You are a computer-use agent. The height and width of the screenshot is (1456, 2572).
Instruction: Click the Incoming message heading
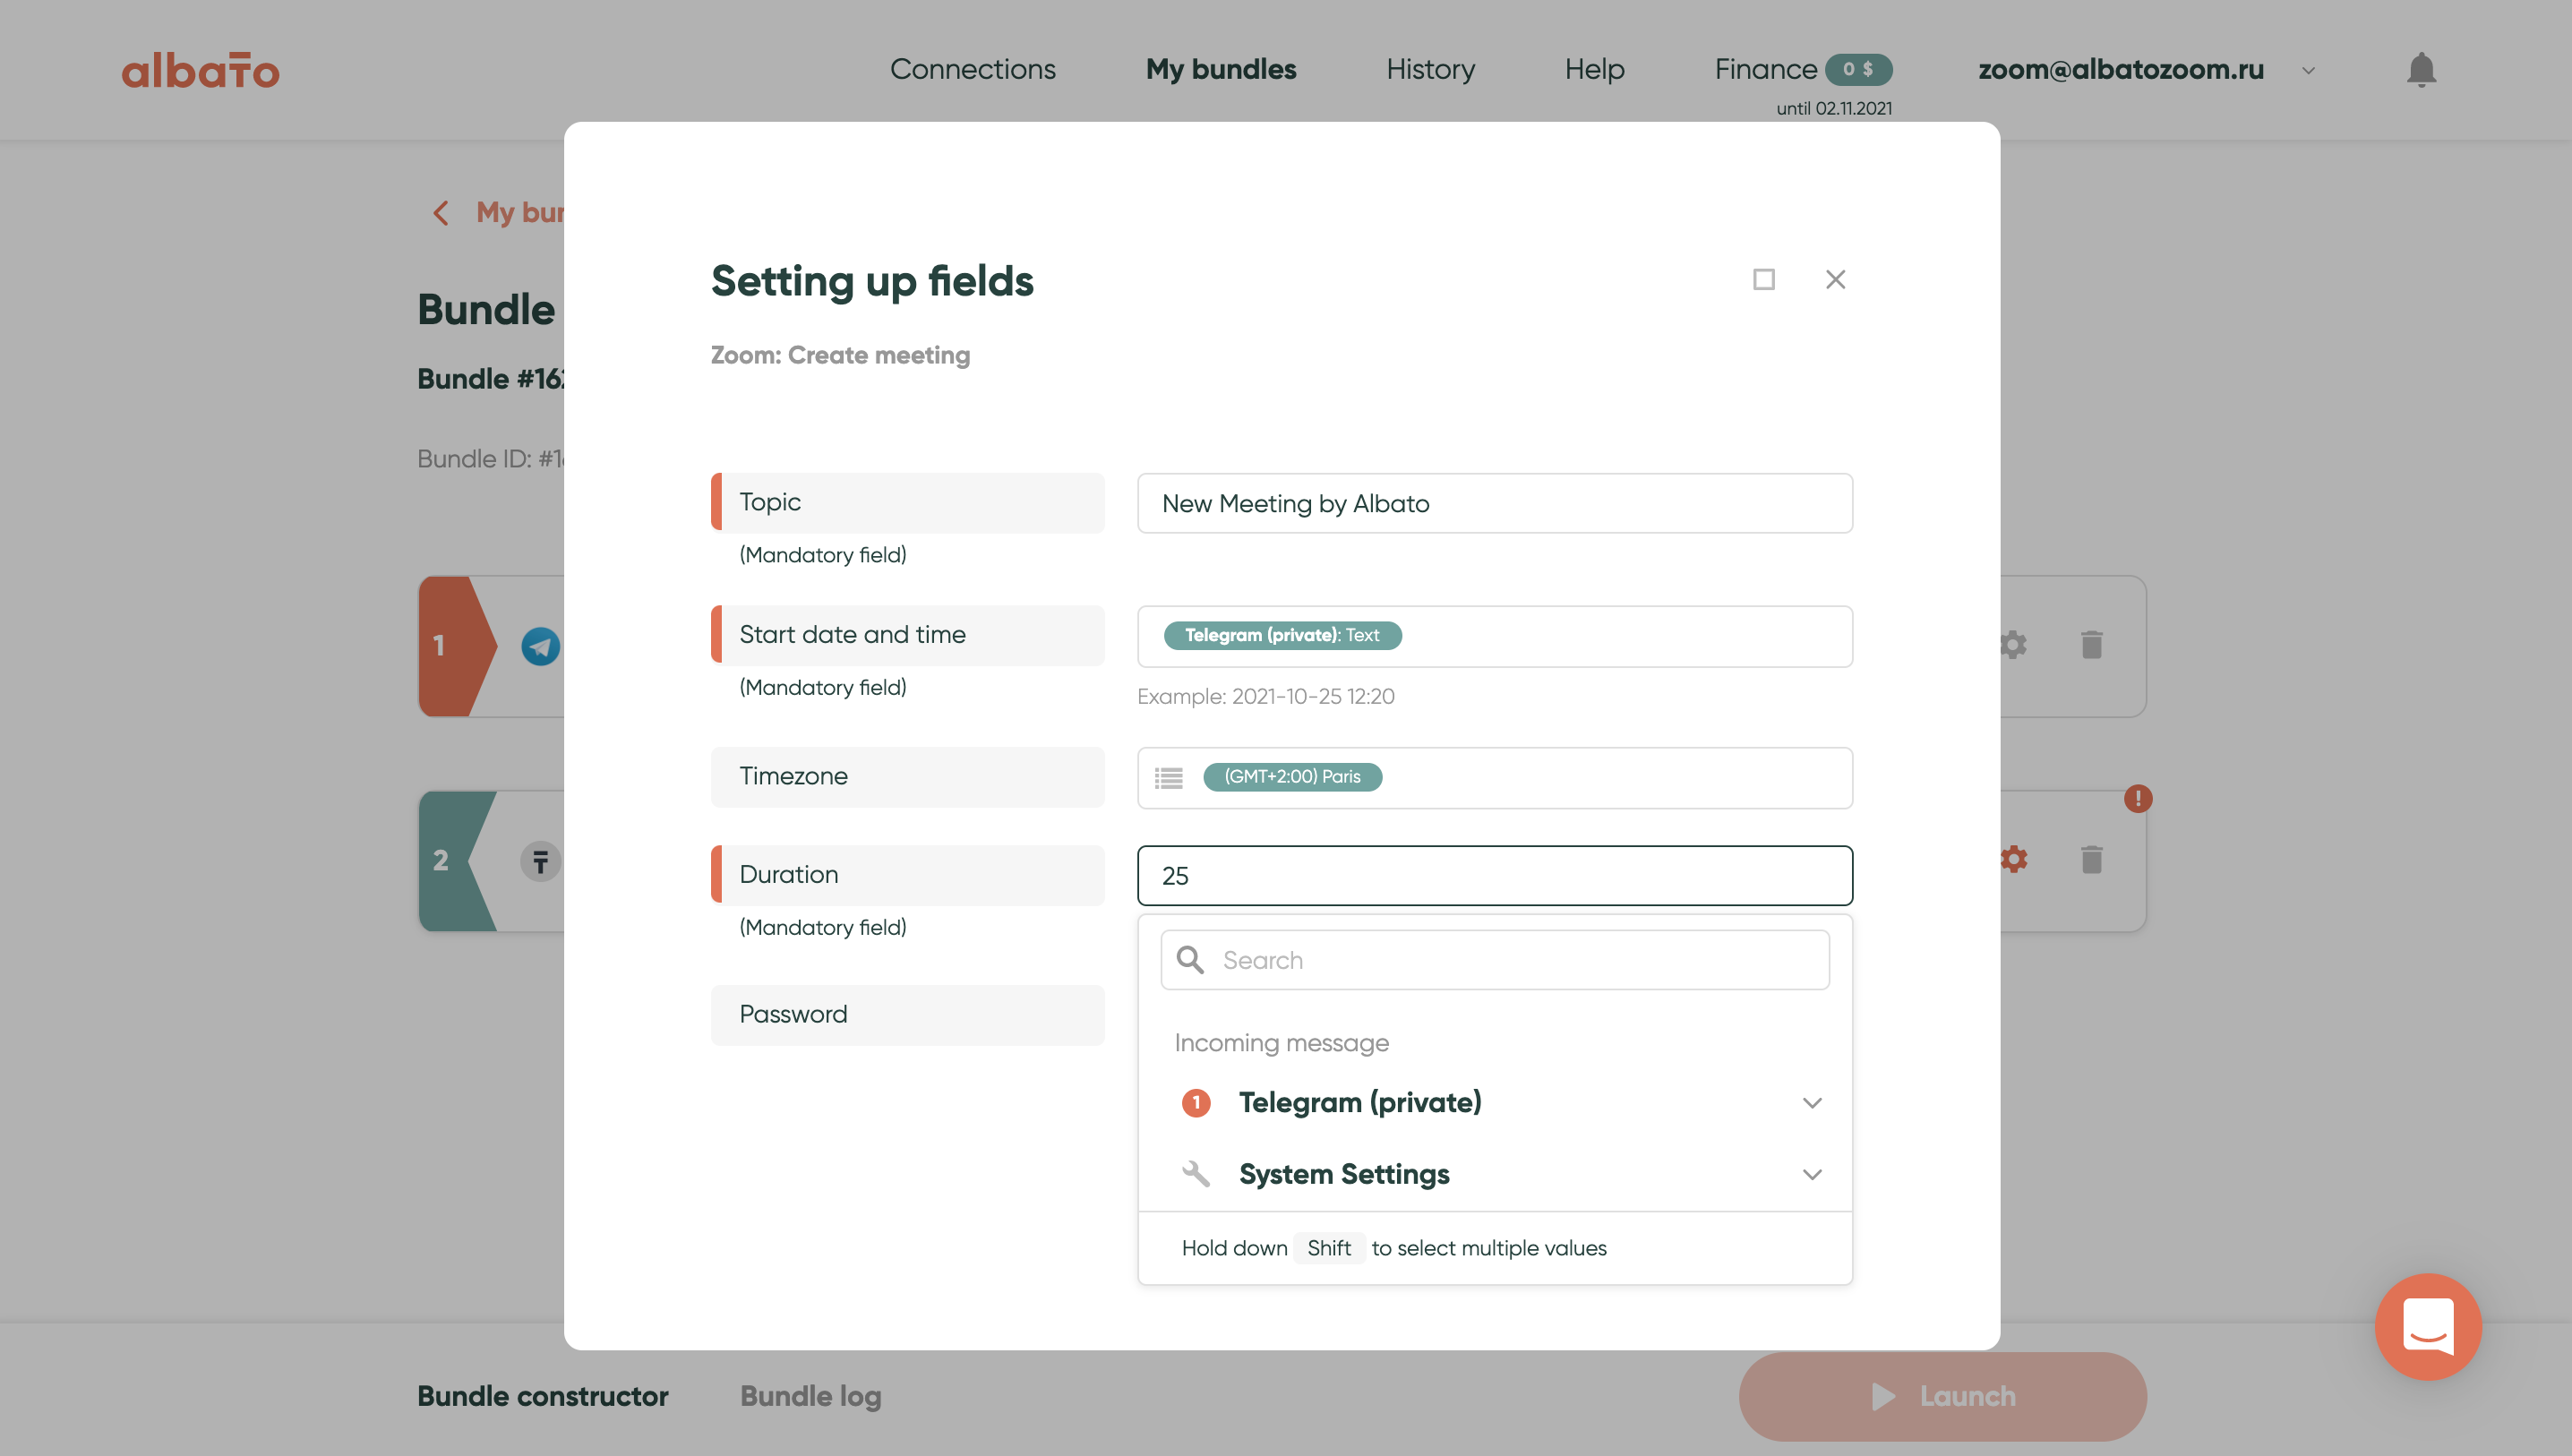tap(1281, 1043)
